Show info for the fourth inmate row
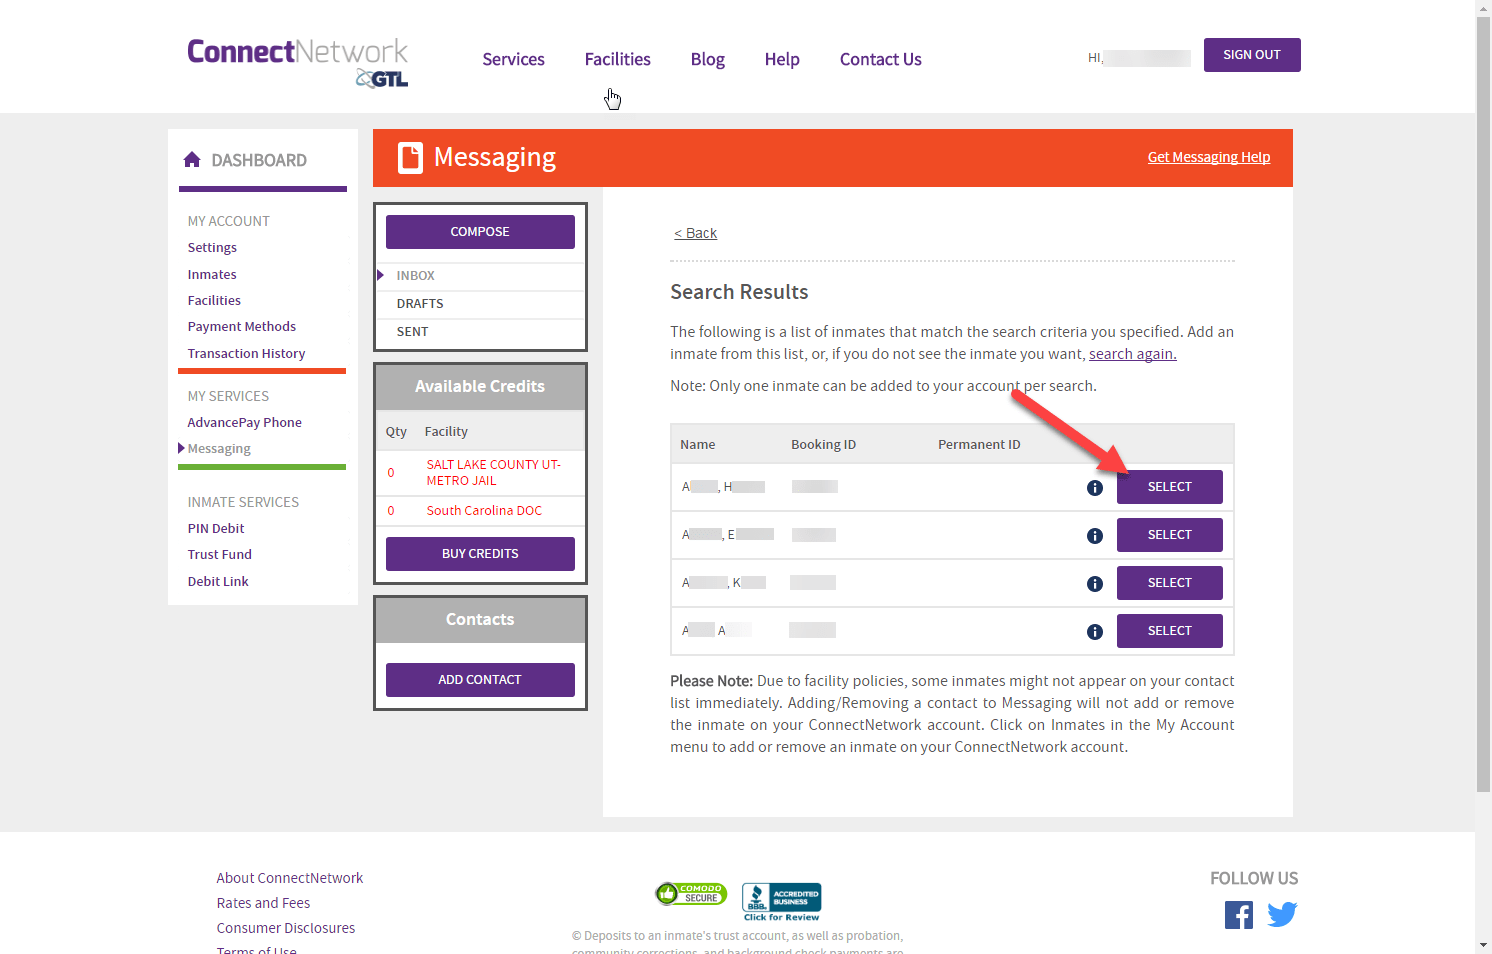 click(x=1095, y=632)
